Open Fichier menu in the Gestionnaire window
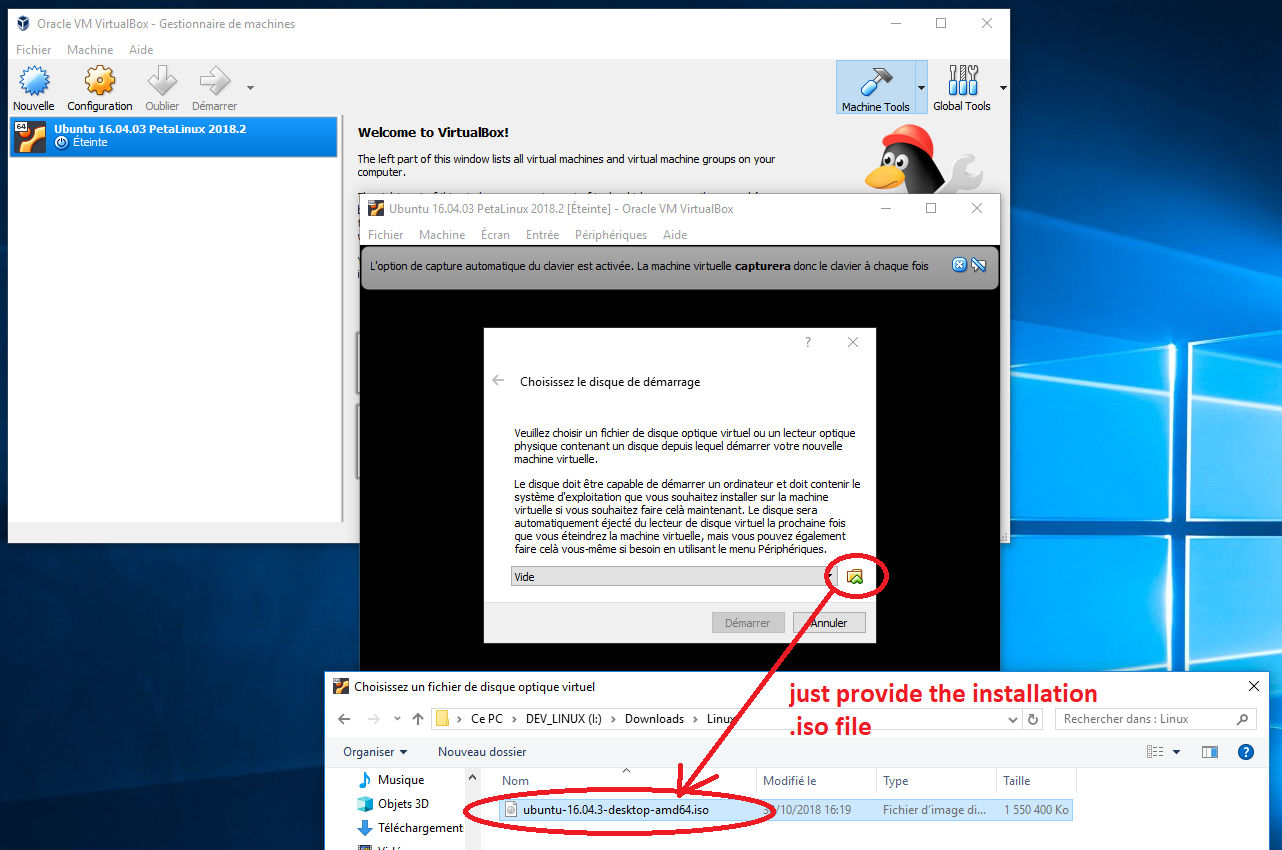This screenshot has height=850, width=1282. click(34, 50)
